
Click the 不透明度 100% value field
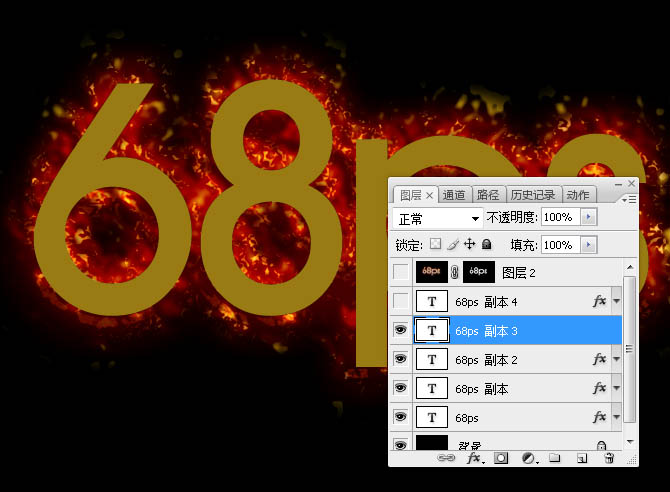coord(561,217)
